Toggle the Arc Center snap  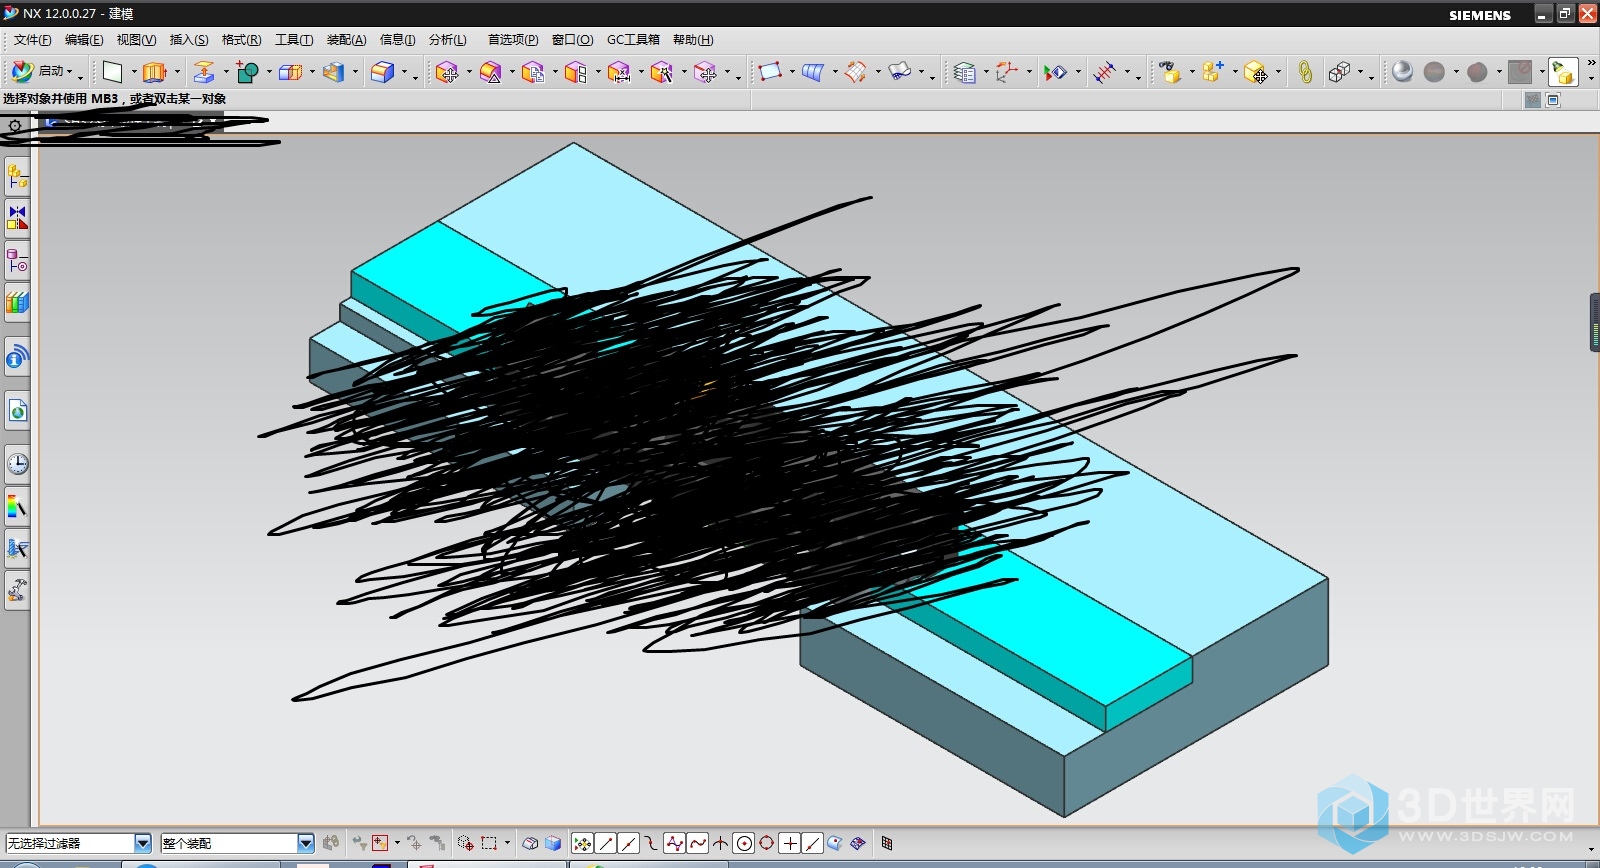coord(744,844)
